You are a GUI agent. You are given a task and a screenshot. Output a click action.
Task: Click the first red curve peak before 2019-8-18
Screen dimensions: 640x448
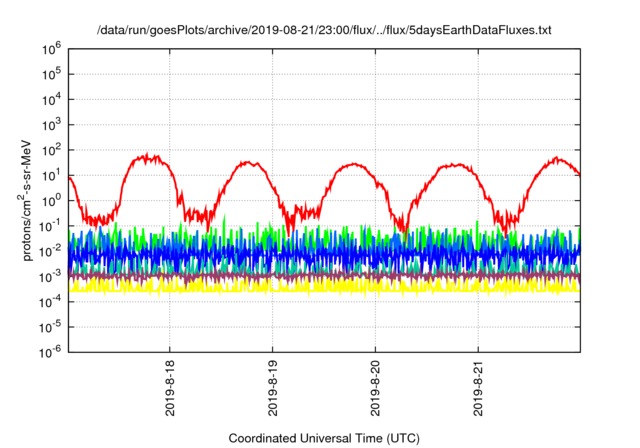pos(146,157)
